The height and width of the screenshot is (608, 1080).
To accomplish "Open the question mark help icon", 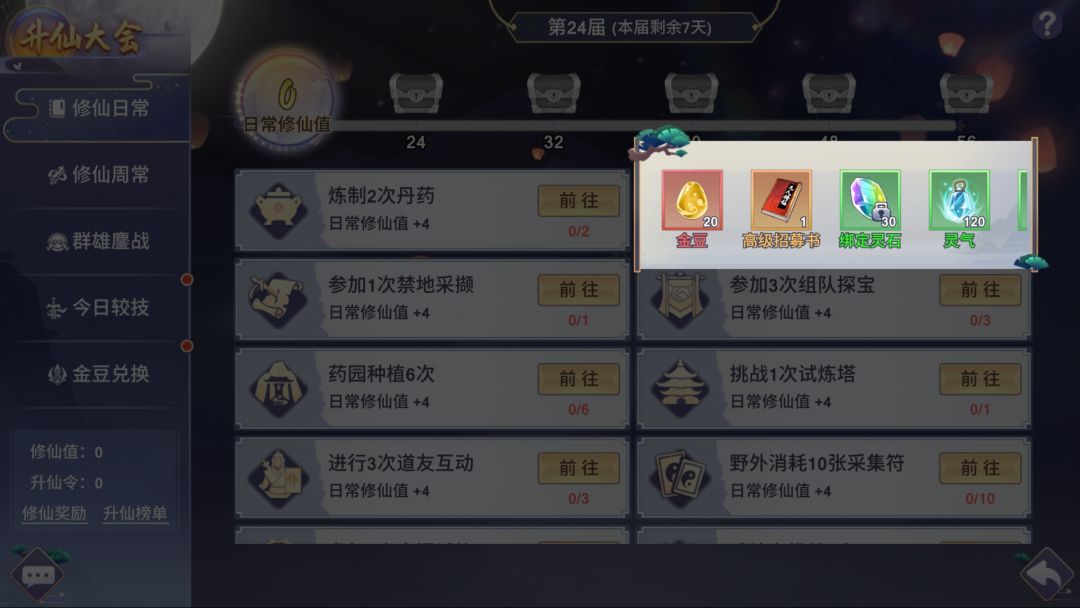I will coord(1047,24).
